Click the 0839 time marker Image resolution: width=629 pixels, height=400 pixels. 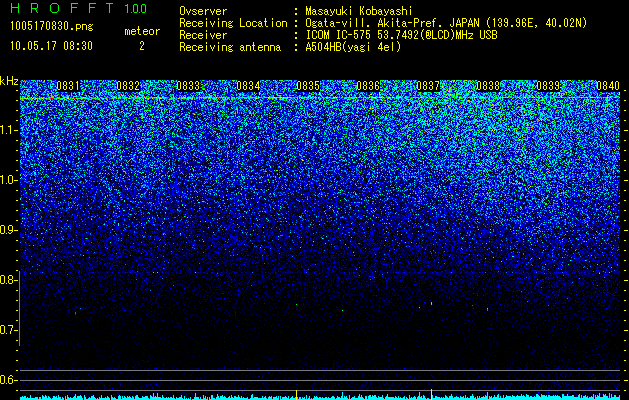coord(548,86)
